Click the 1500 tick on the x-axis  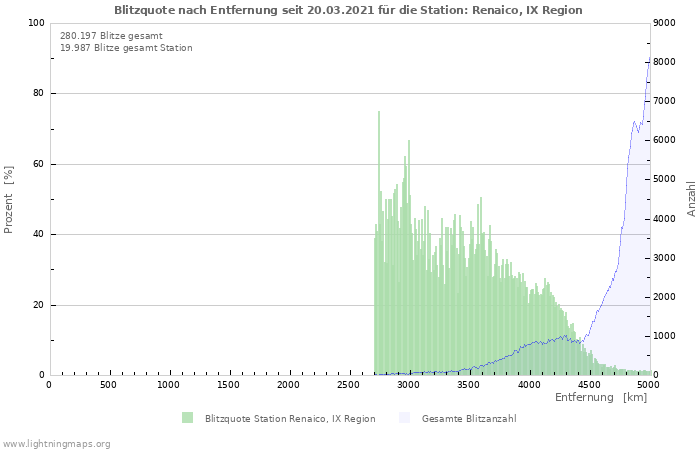(x=229, y=385)
